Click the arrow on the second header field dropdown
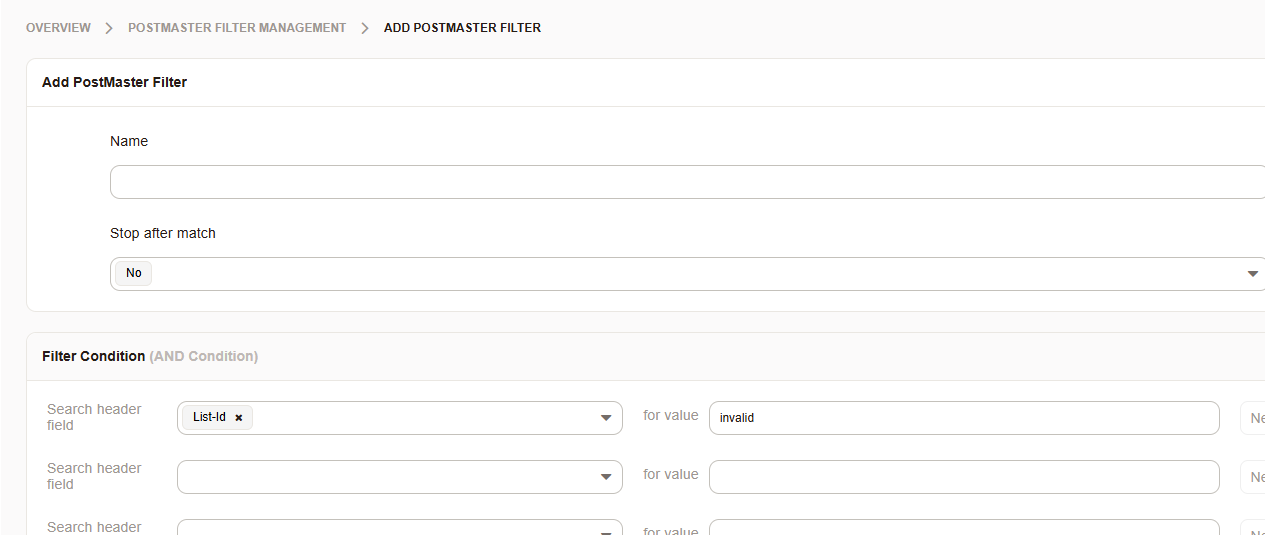 click(x=605, y=477)
